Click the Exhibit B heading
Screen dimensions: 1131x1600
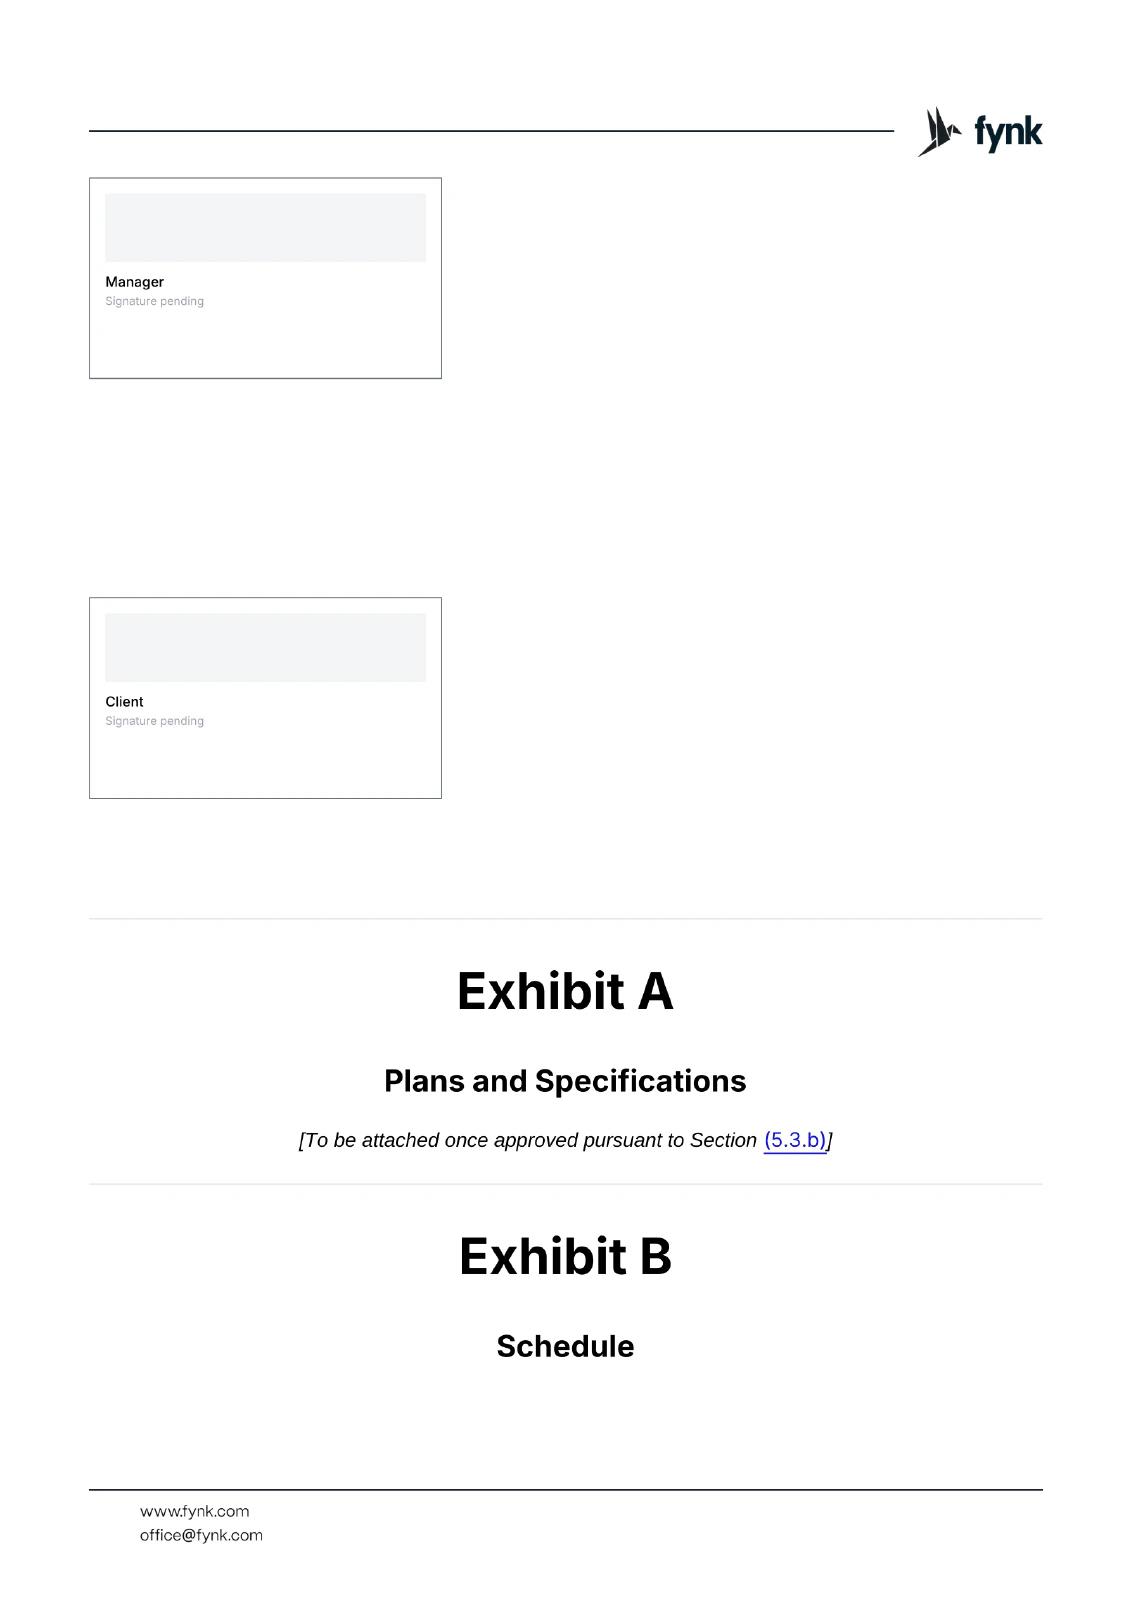565,1256
